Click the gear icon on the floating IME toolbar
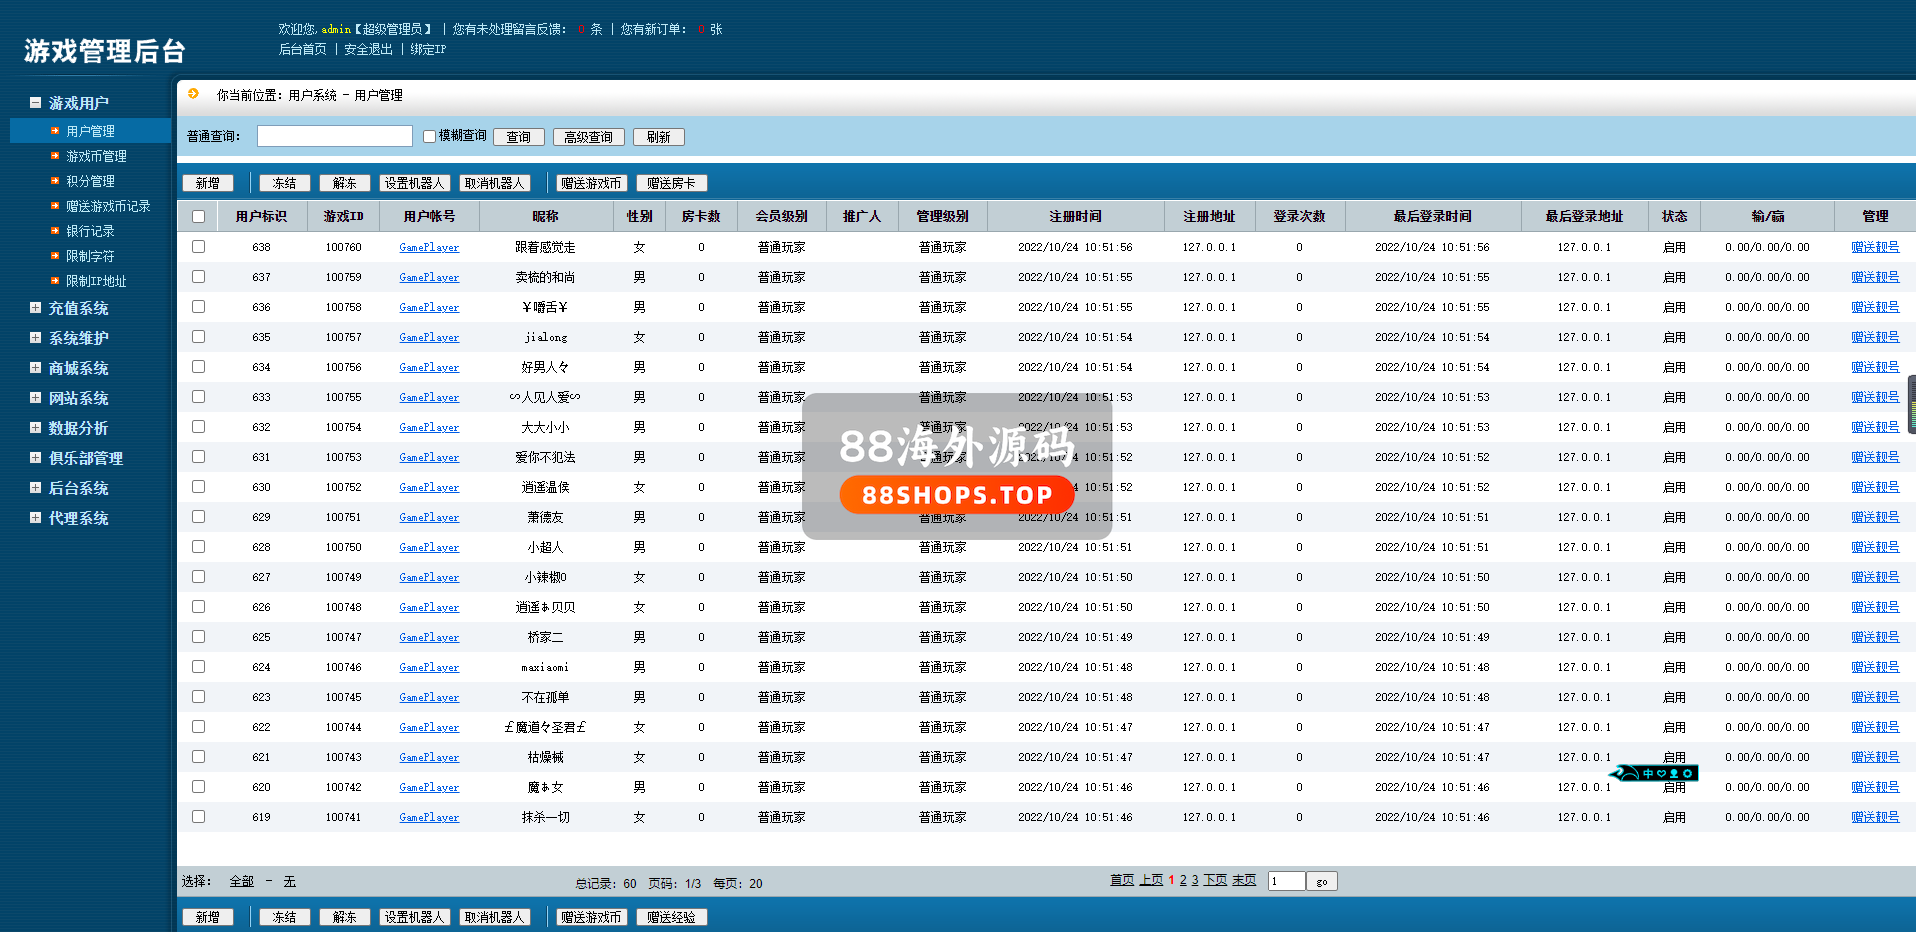The width and height of the screenshot is (1916, 932). pyautogui.click(x=1687, y=773)
